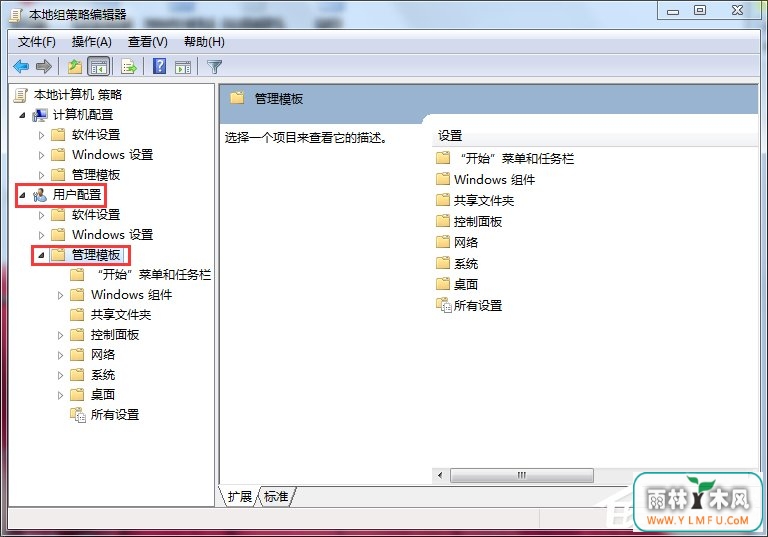Click 桌面 label in right pane
Image resolution: width=768 pixels, height=537 pixels.
466,284
